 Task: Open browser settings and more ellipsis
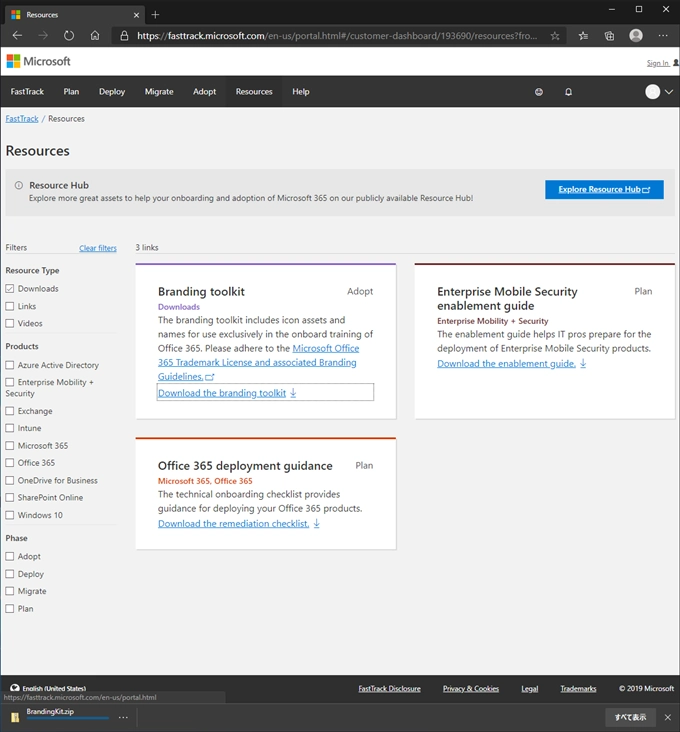pyautogui.click(x=663, y=35)
